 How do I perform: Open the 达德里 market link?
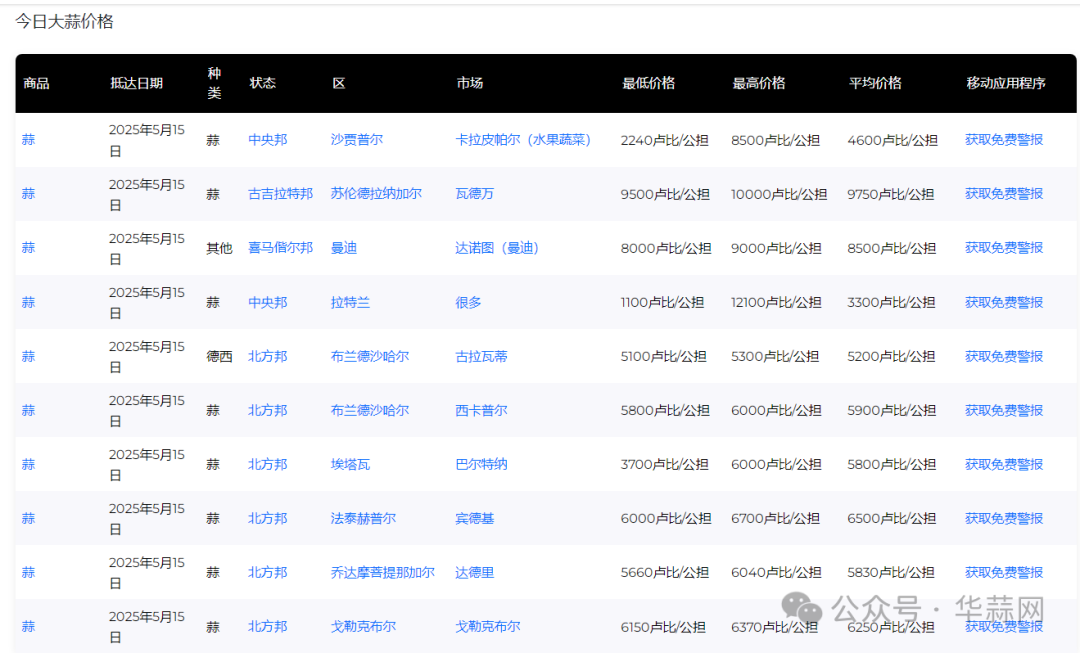click(x=475, y=572)
